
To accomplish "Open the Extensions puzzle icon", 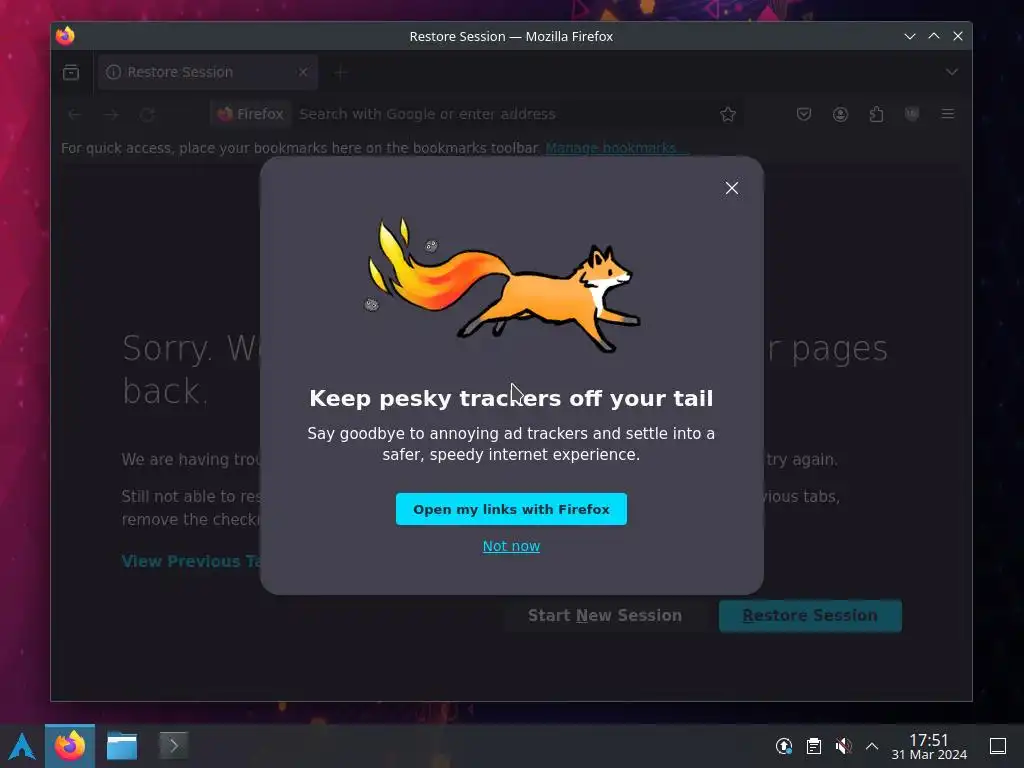I will click(x=876, y=114).
